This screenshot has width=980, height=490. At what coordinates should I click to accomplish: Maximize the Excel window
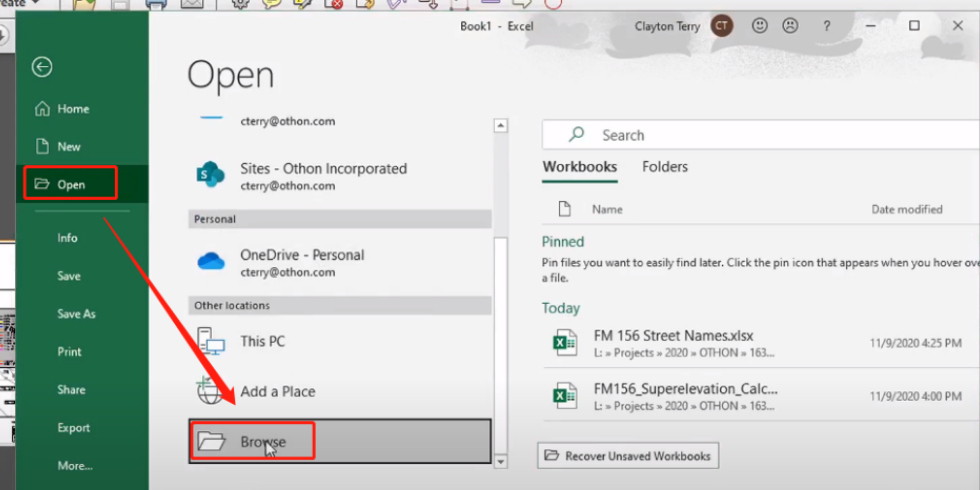click(x=914, y=26)
